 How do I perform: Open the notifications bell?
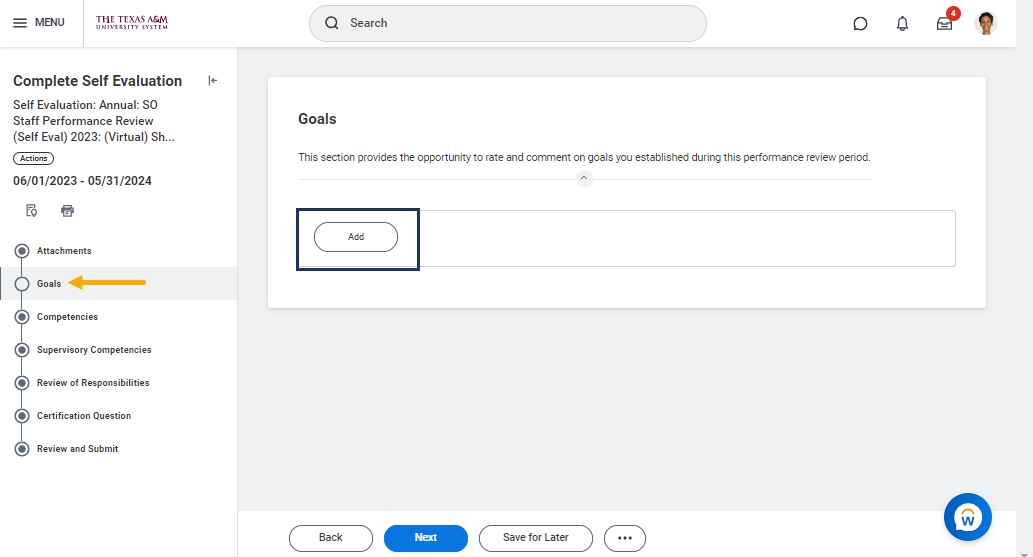[902, 23]
